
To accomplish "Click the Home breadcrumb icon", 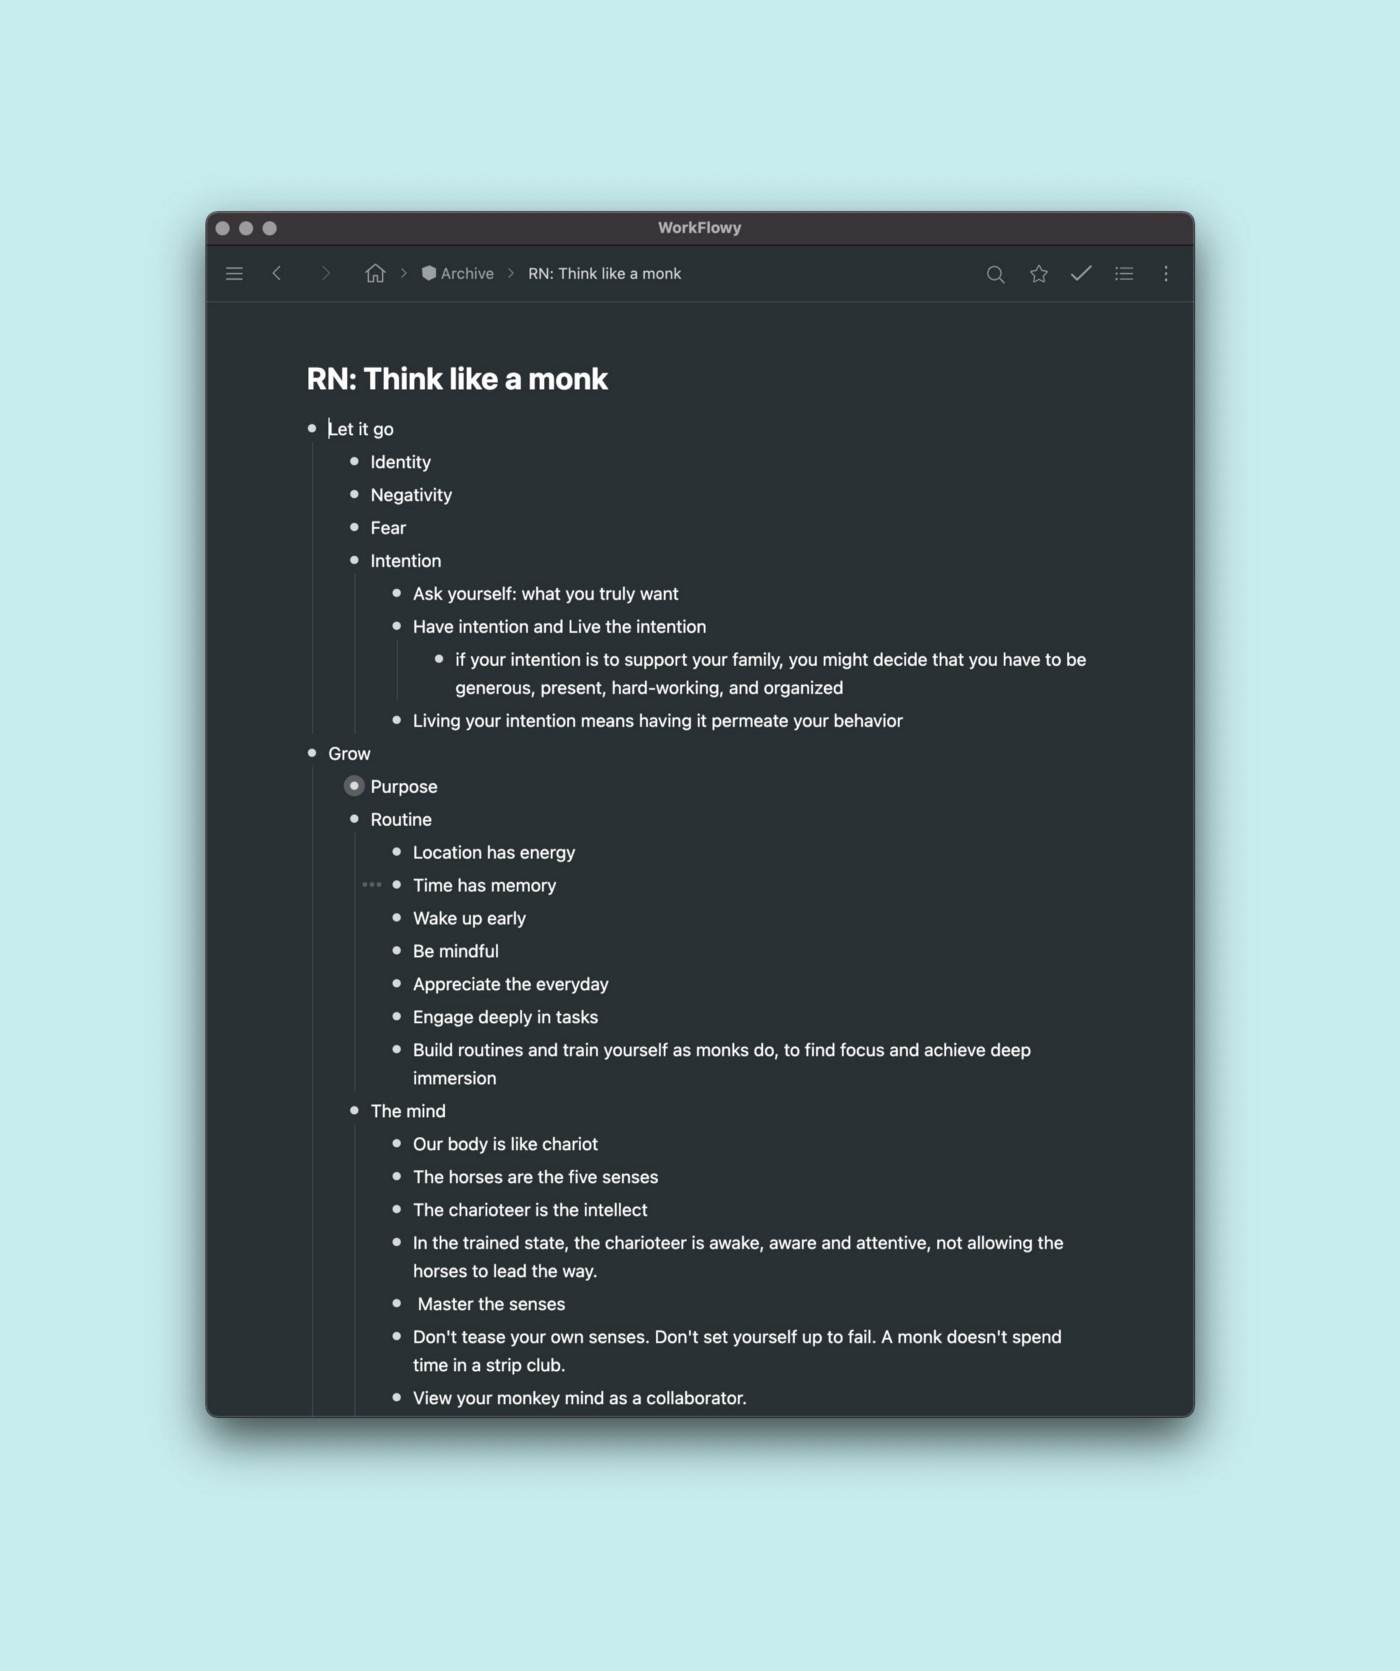I will click(x=375, y=273).
